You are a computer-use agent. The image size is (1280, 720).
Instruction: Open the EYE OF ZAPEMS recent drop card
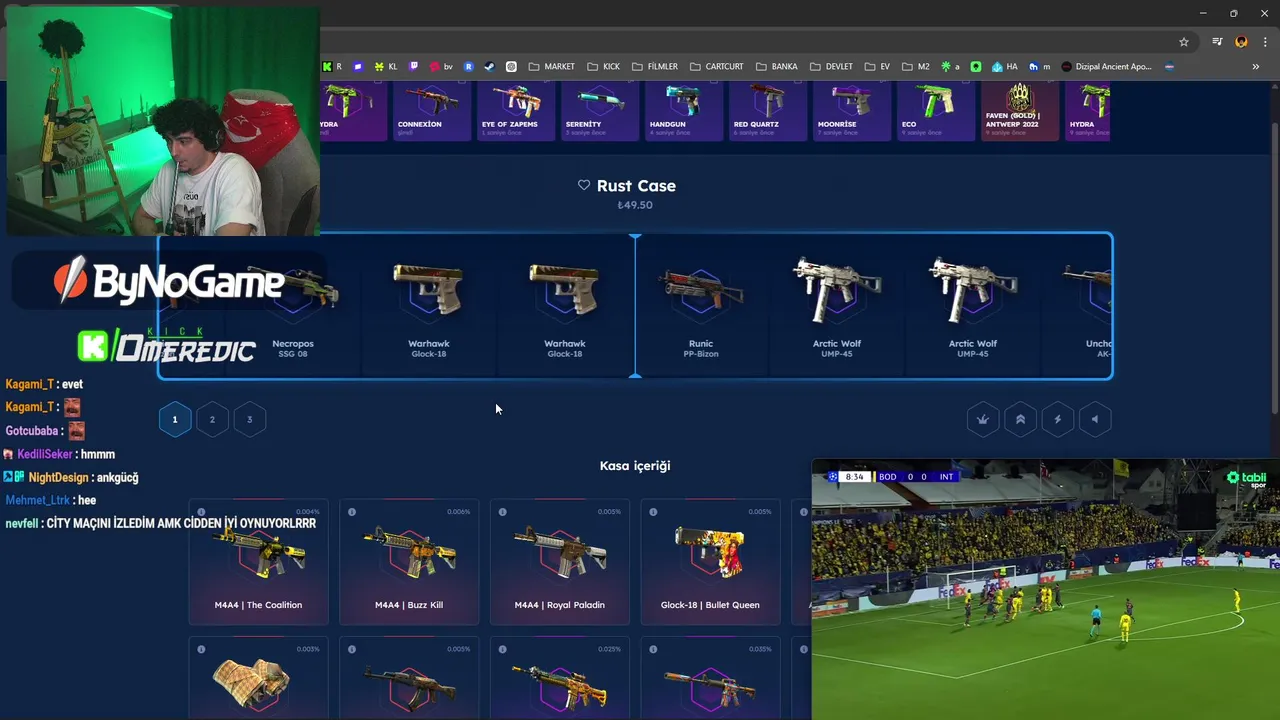pyautogui.click(x=516, y=111)
